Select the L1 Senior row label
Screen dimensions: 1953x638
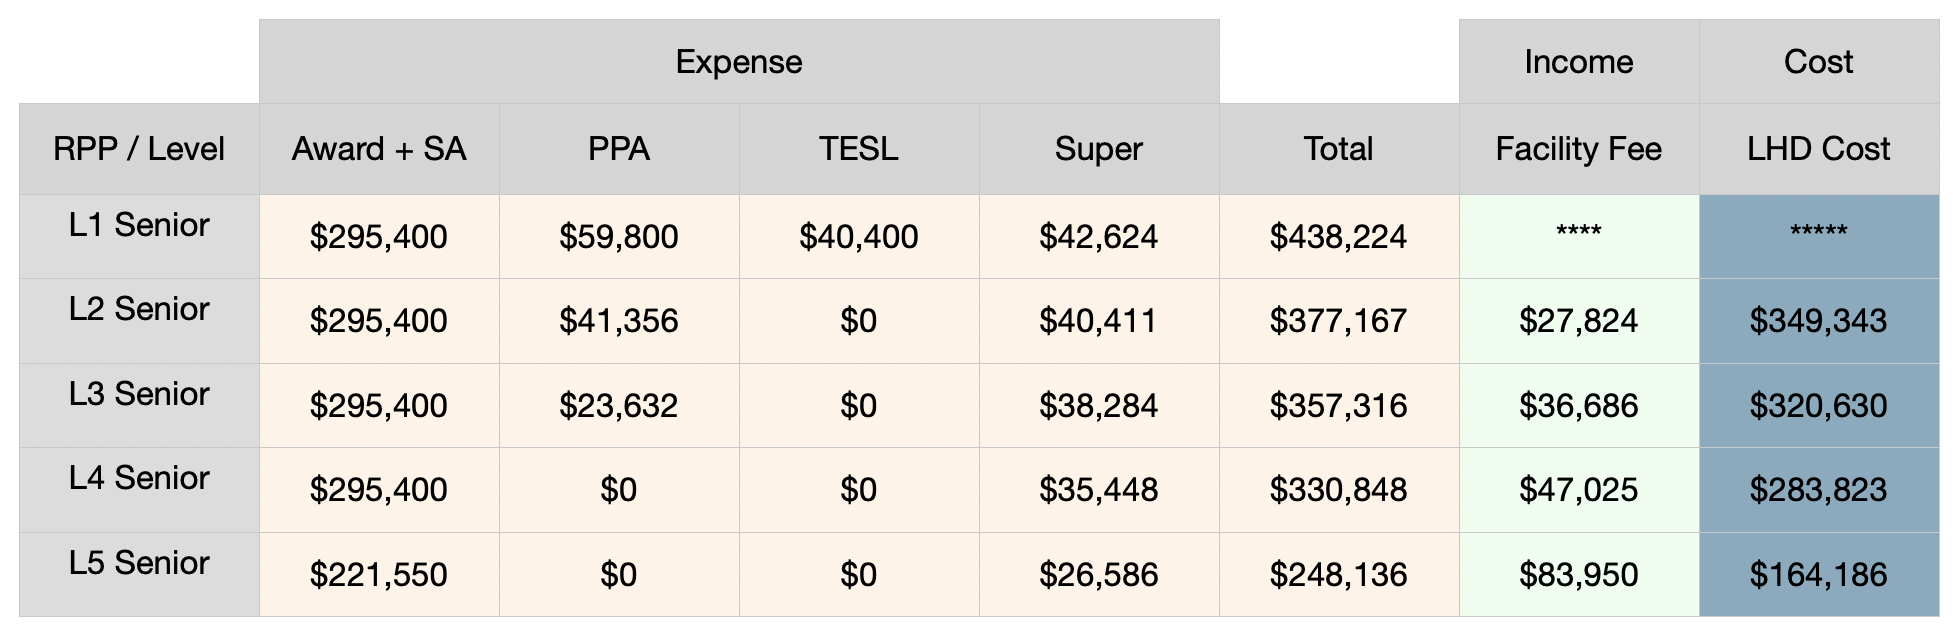[139, 226]
